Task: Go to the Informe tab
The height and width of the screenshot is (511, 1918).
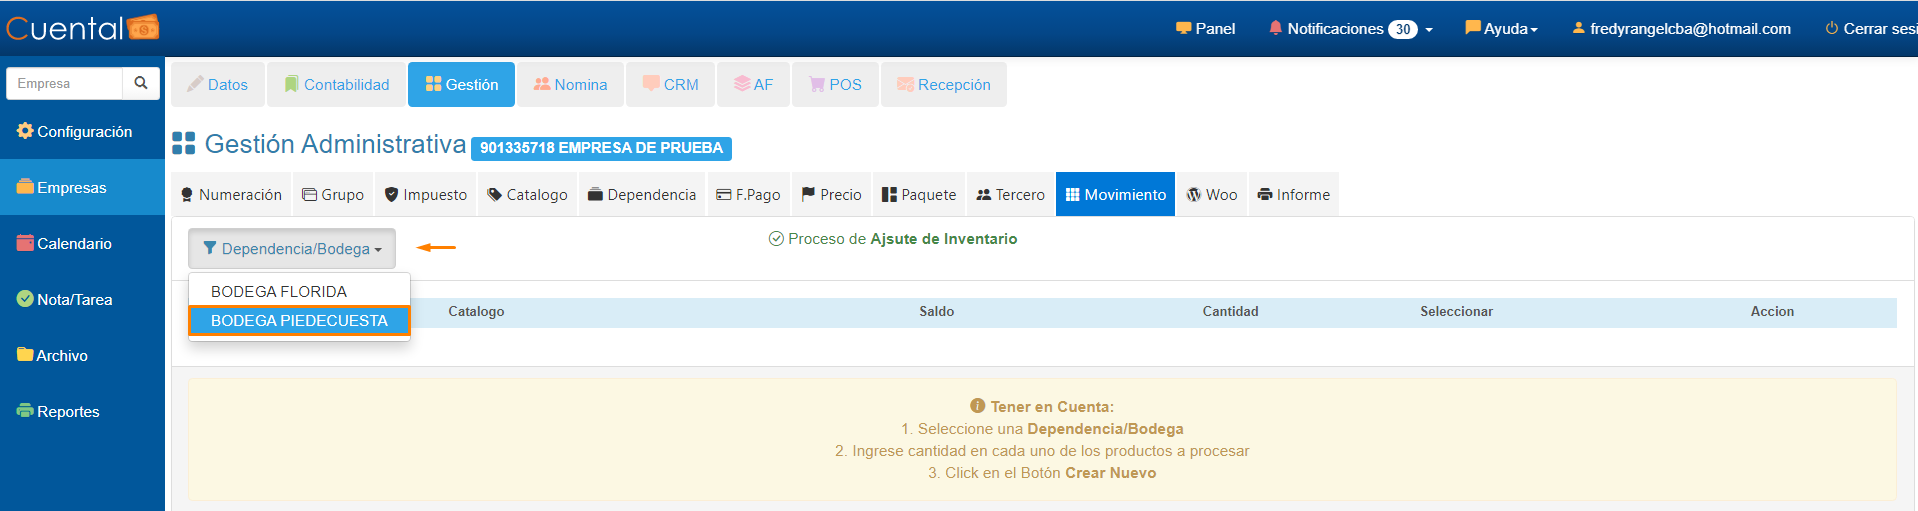Action: 1293,195
